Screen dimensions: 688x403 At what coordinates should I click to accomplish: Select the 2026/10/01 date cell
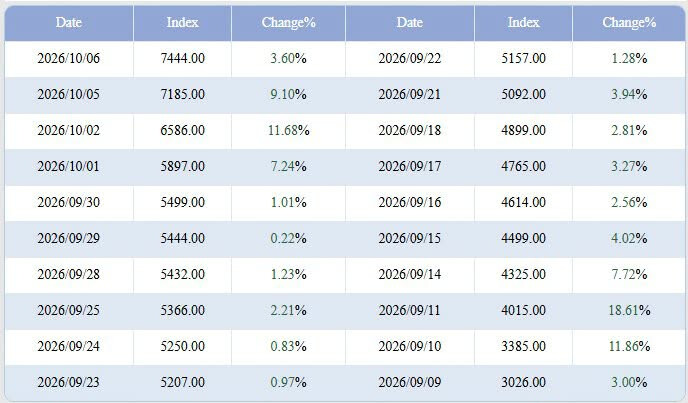pos(69,166)
